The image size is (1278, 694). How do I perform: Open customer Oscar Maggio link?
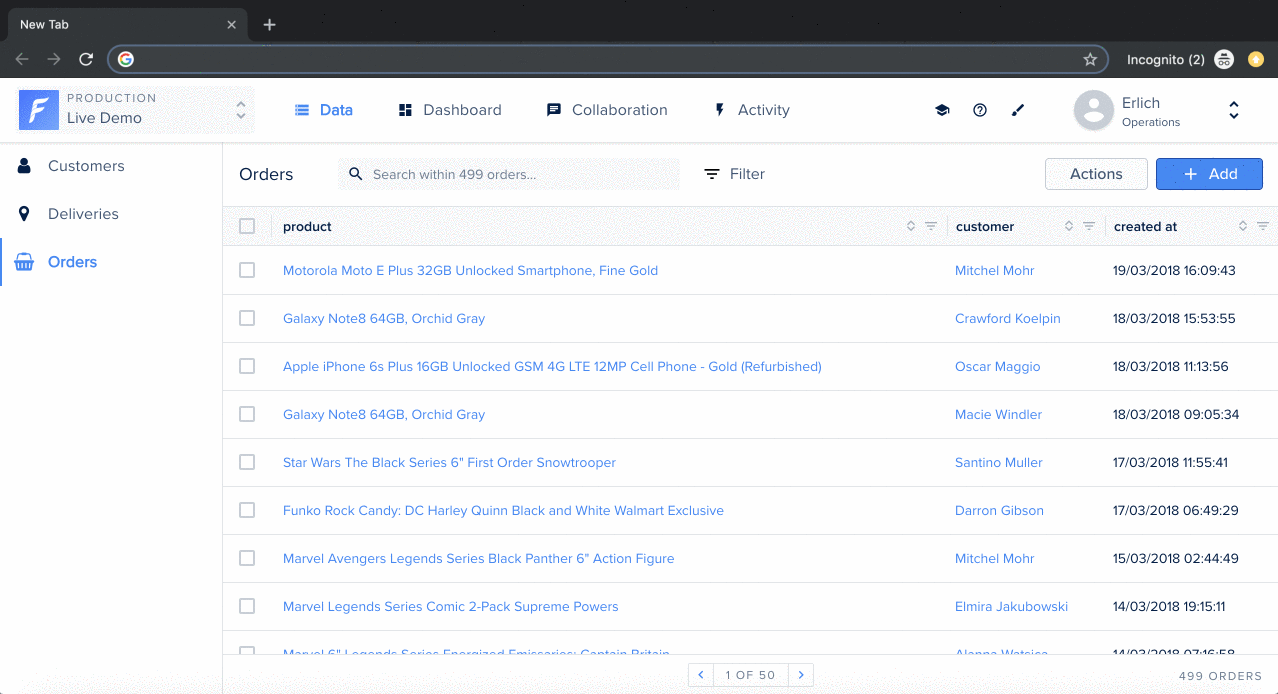(998, 366)
